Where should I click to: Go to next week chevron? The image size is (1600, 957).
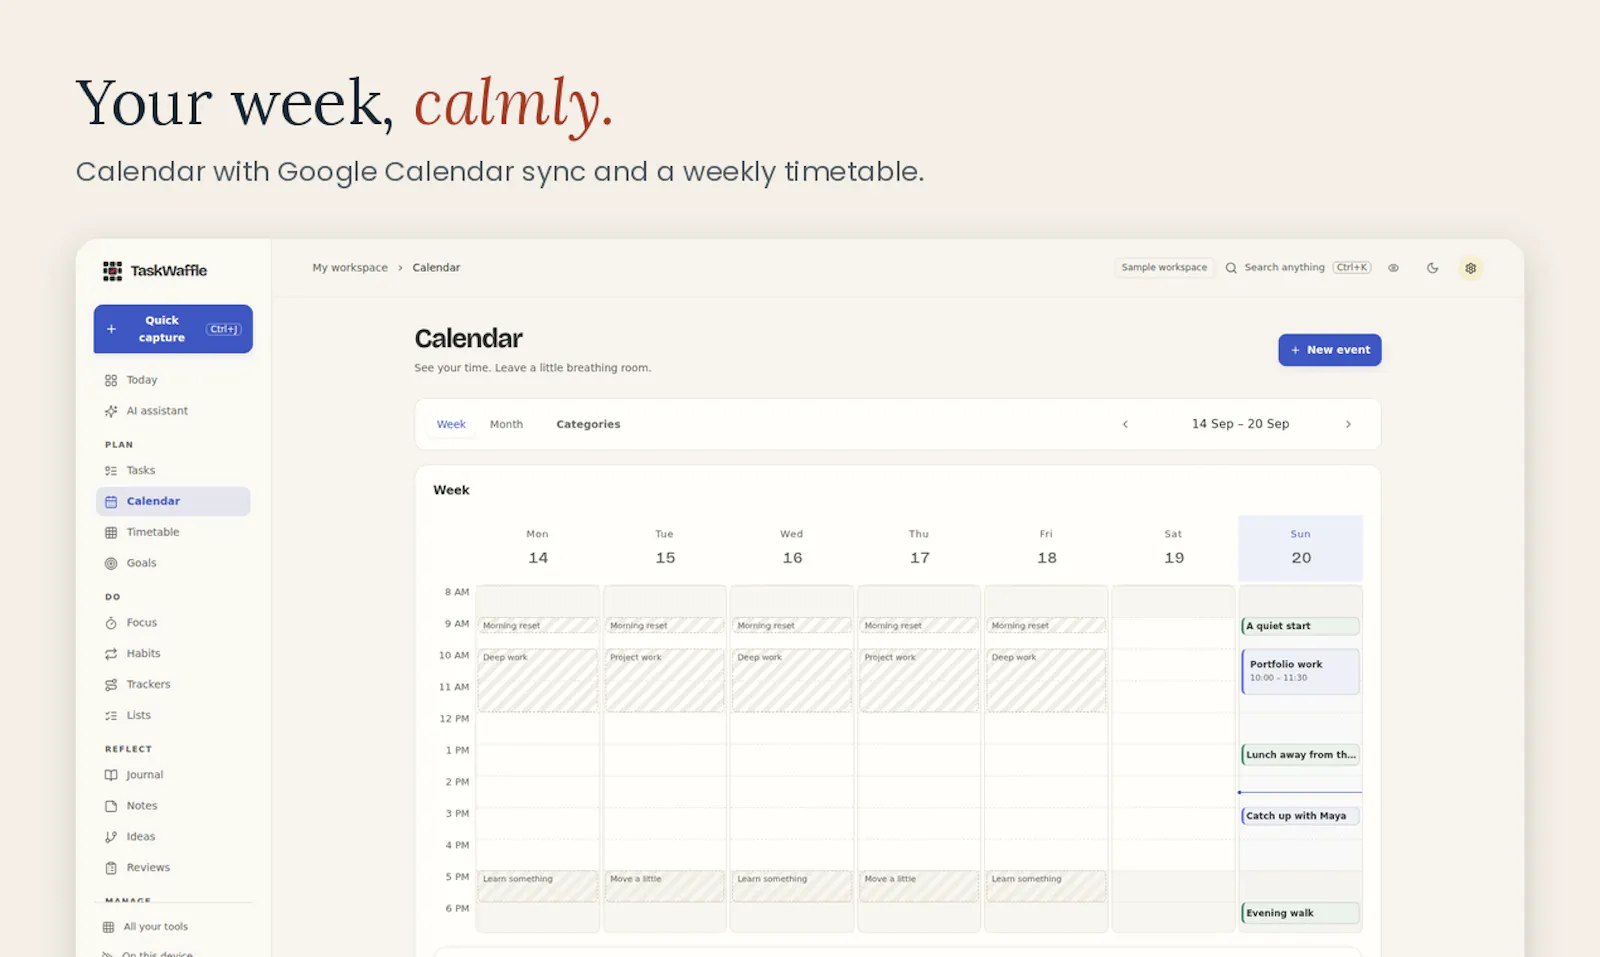tap(1348, 424)
